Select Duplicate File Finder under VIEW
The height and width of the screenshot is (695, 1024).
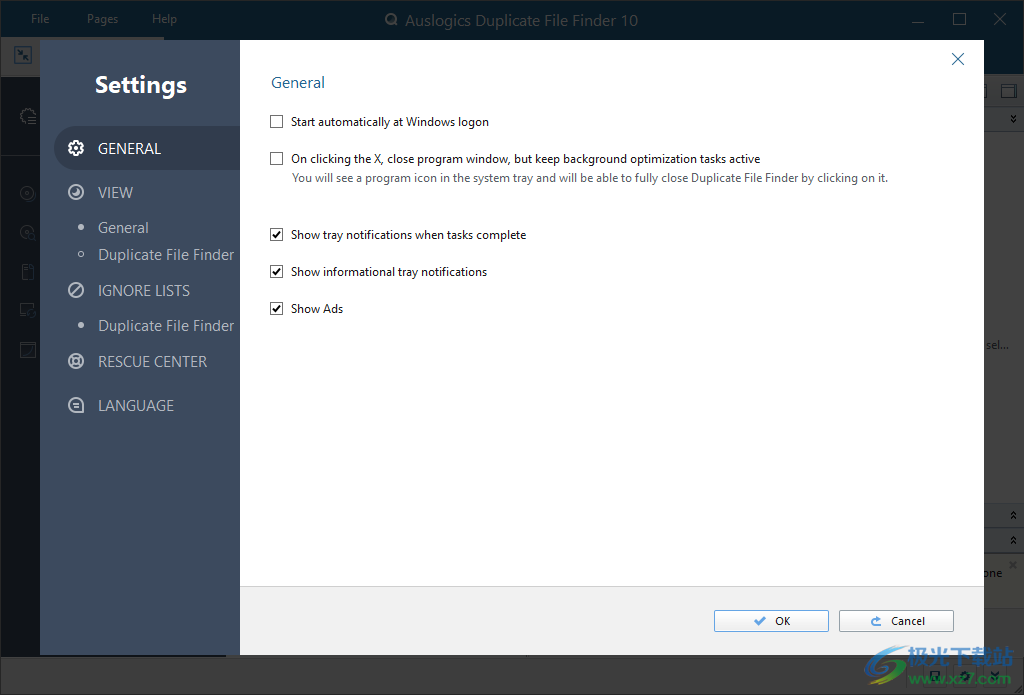(x=166, y=255)
